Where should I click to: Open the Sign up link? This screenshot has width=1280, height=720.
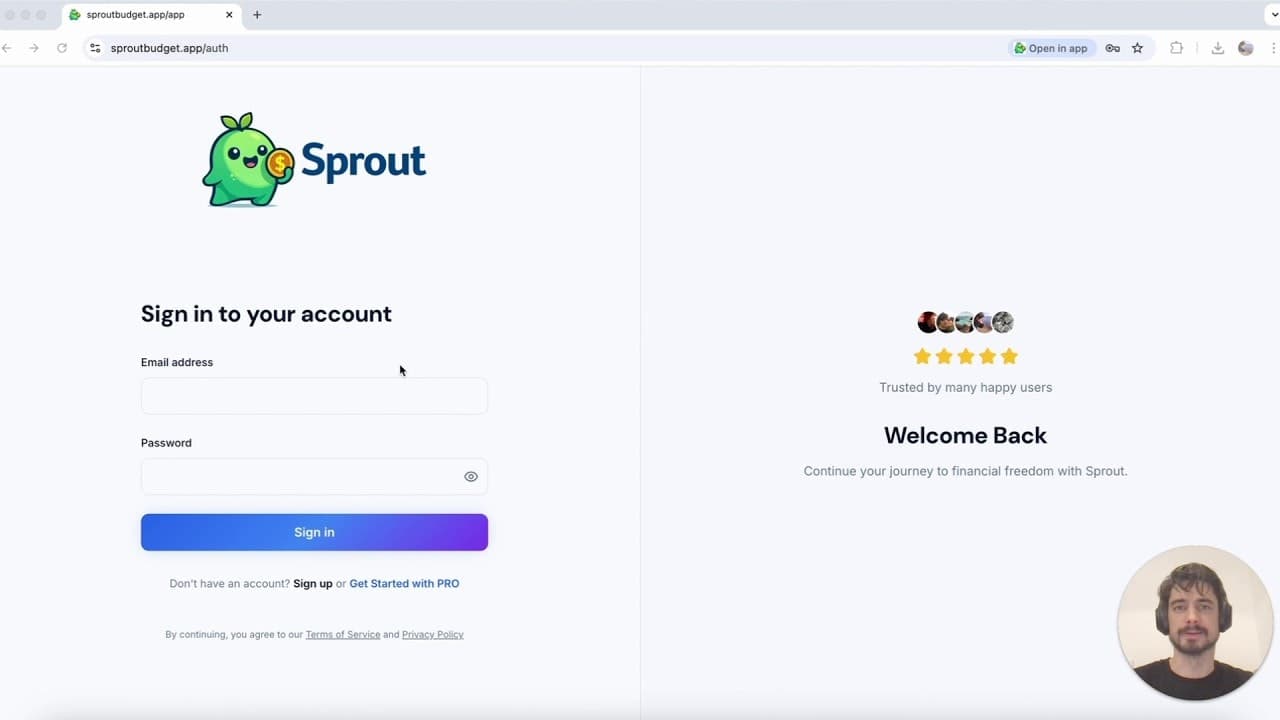(312, 583)
